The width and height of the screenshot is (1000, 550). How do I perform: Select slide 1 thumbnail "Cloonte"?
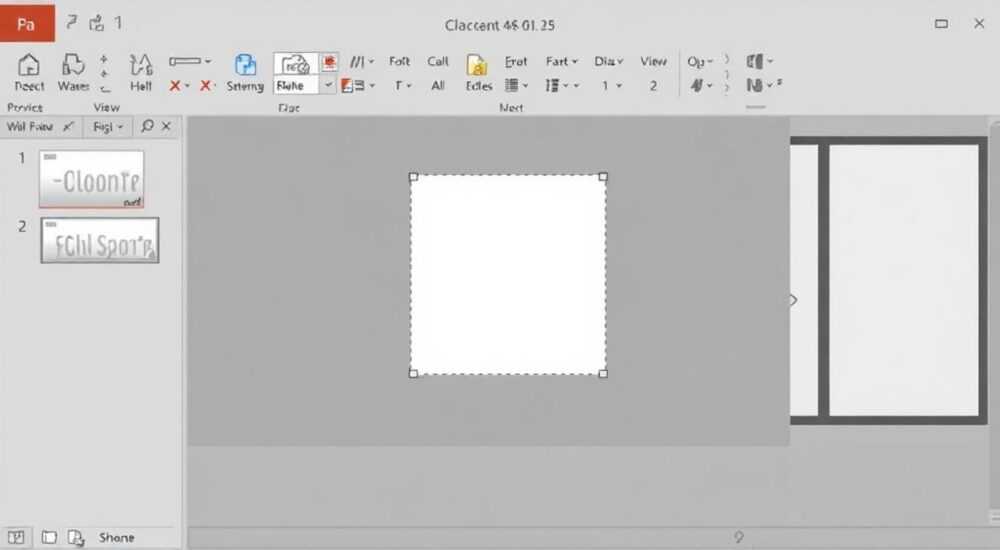coord(91,179)
